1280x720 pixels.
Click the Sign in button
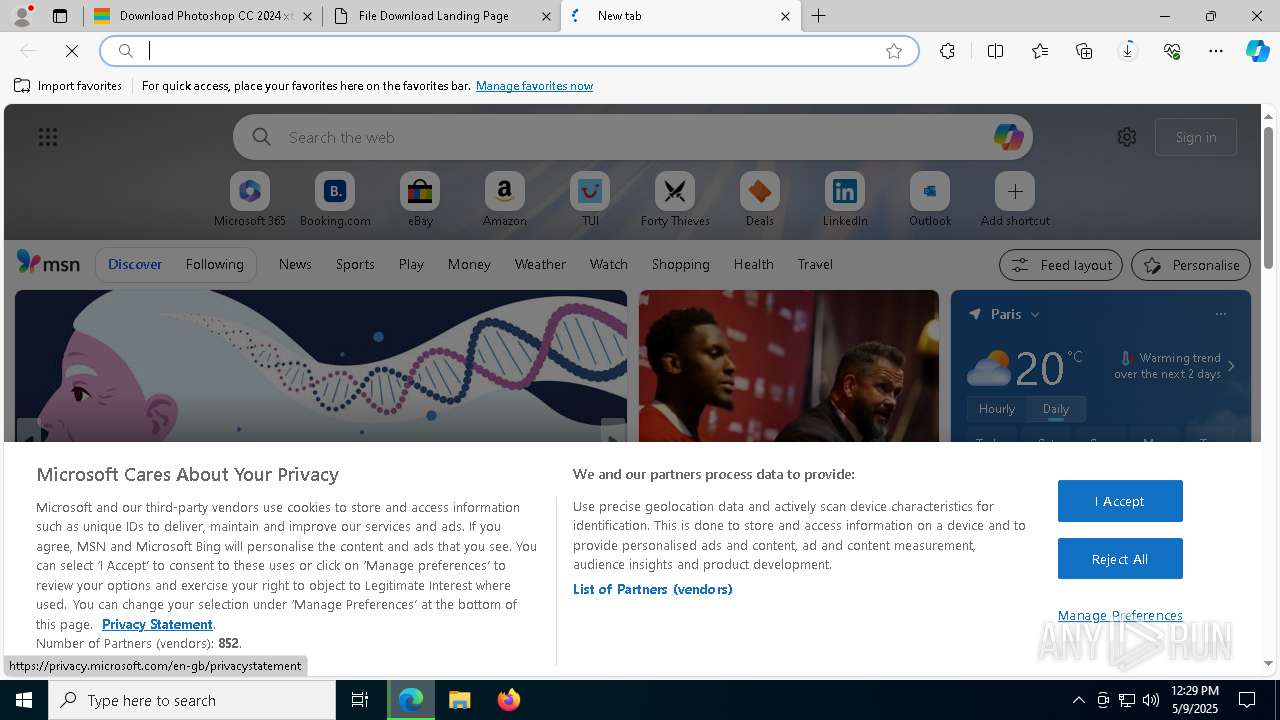pos(1196,137)
